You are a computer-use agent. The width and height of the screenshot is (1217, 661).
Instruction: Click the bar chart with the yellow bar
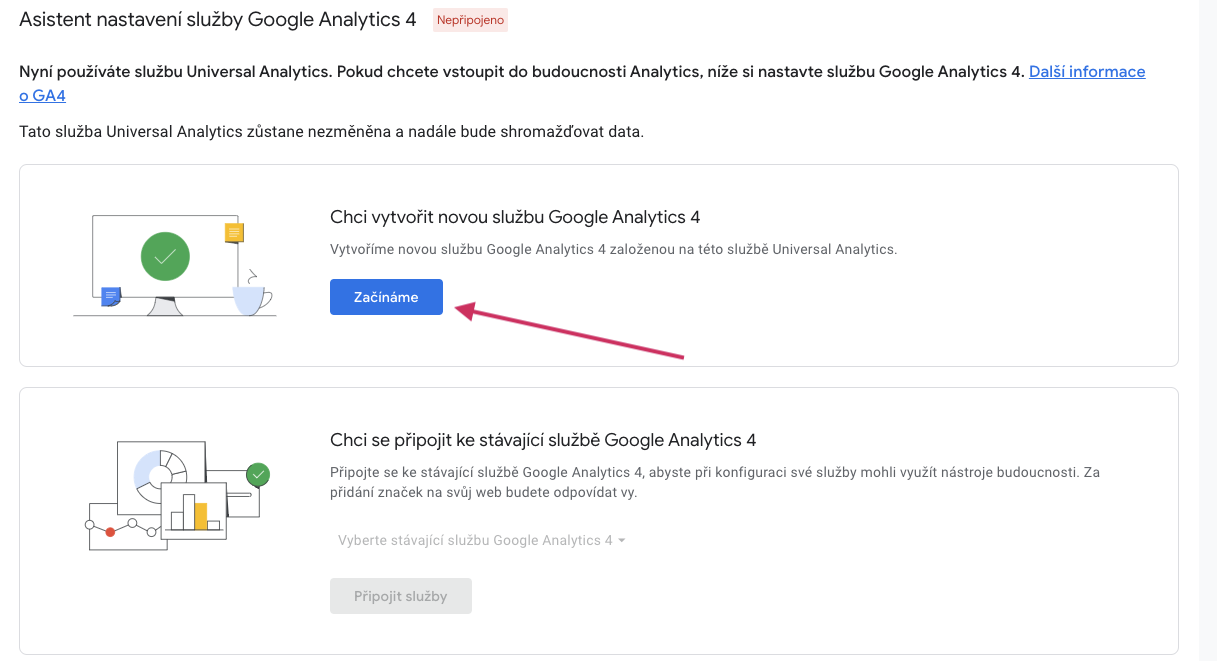point(194,512)
